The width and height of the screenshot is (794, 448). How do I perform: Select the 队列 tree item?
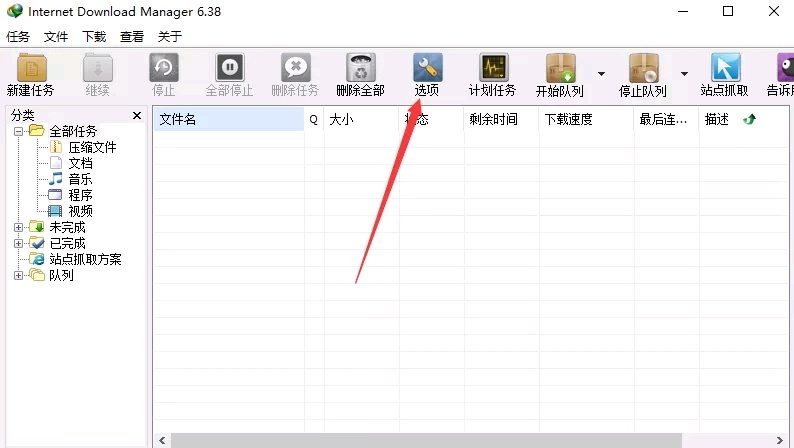pos(61,275)
